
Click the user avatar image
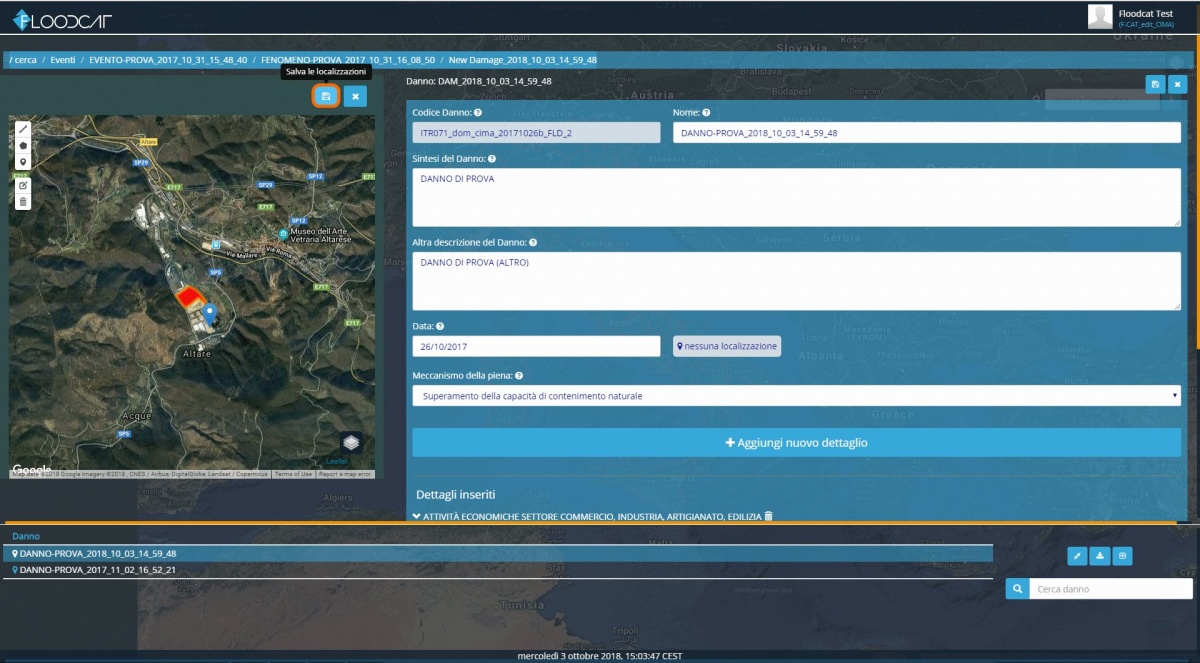pyautogui.click(x=1100, y=16)
